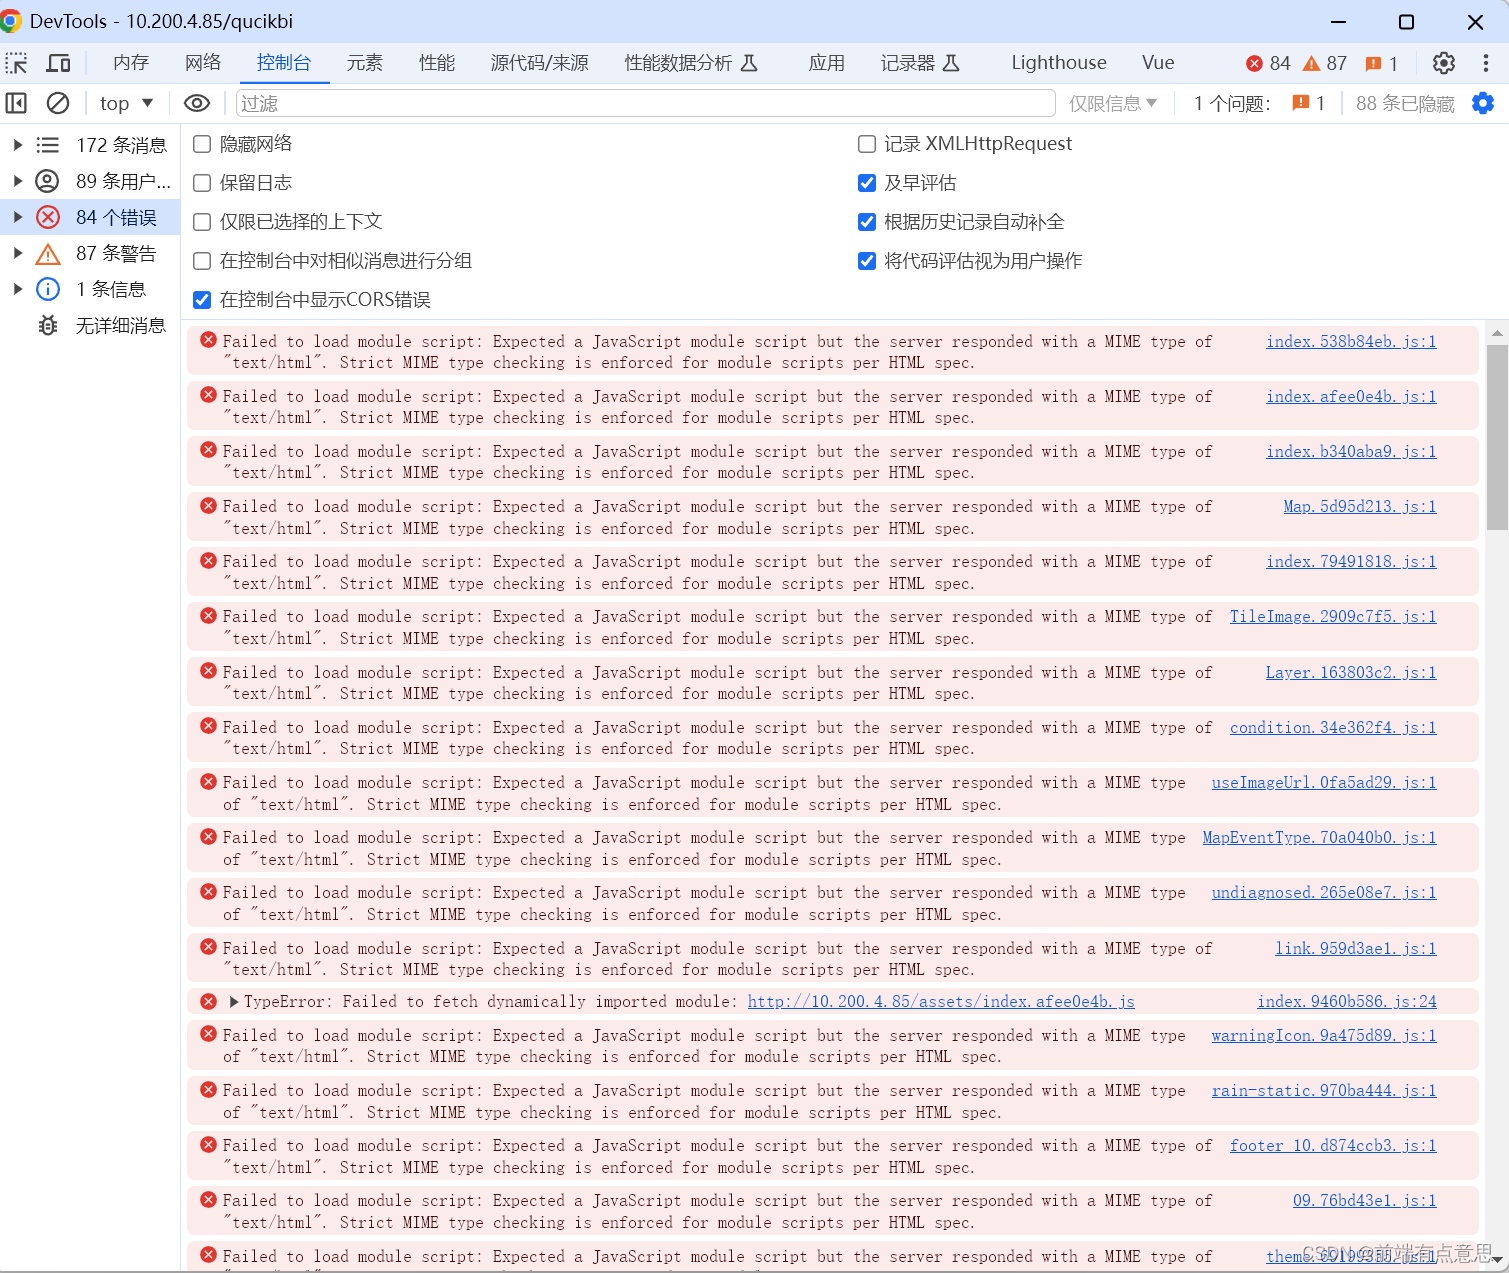Open the Lighthouse tab
Viewport: 1509px width, 1273px height.
pos(1059,63)
